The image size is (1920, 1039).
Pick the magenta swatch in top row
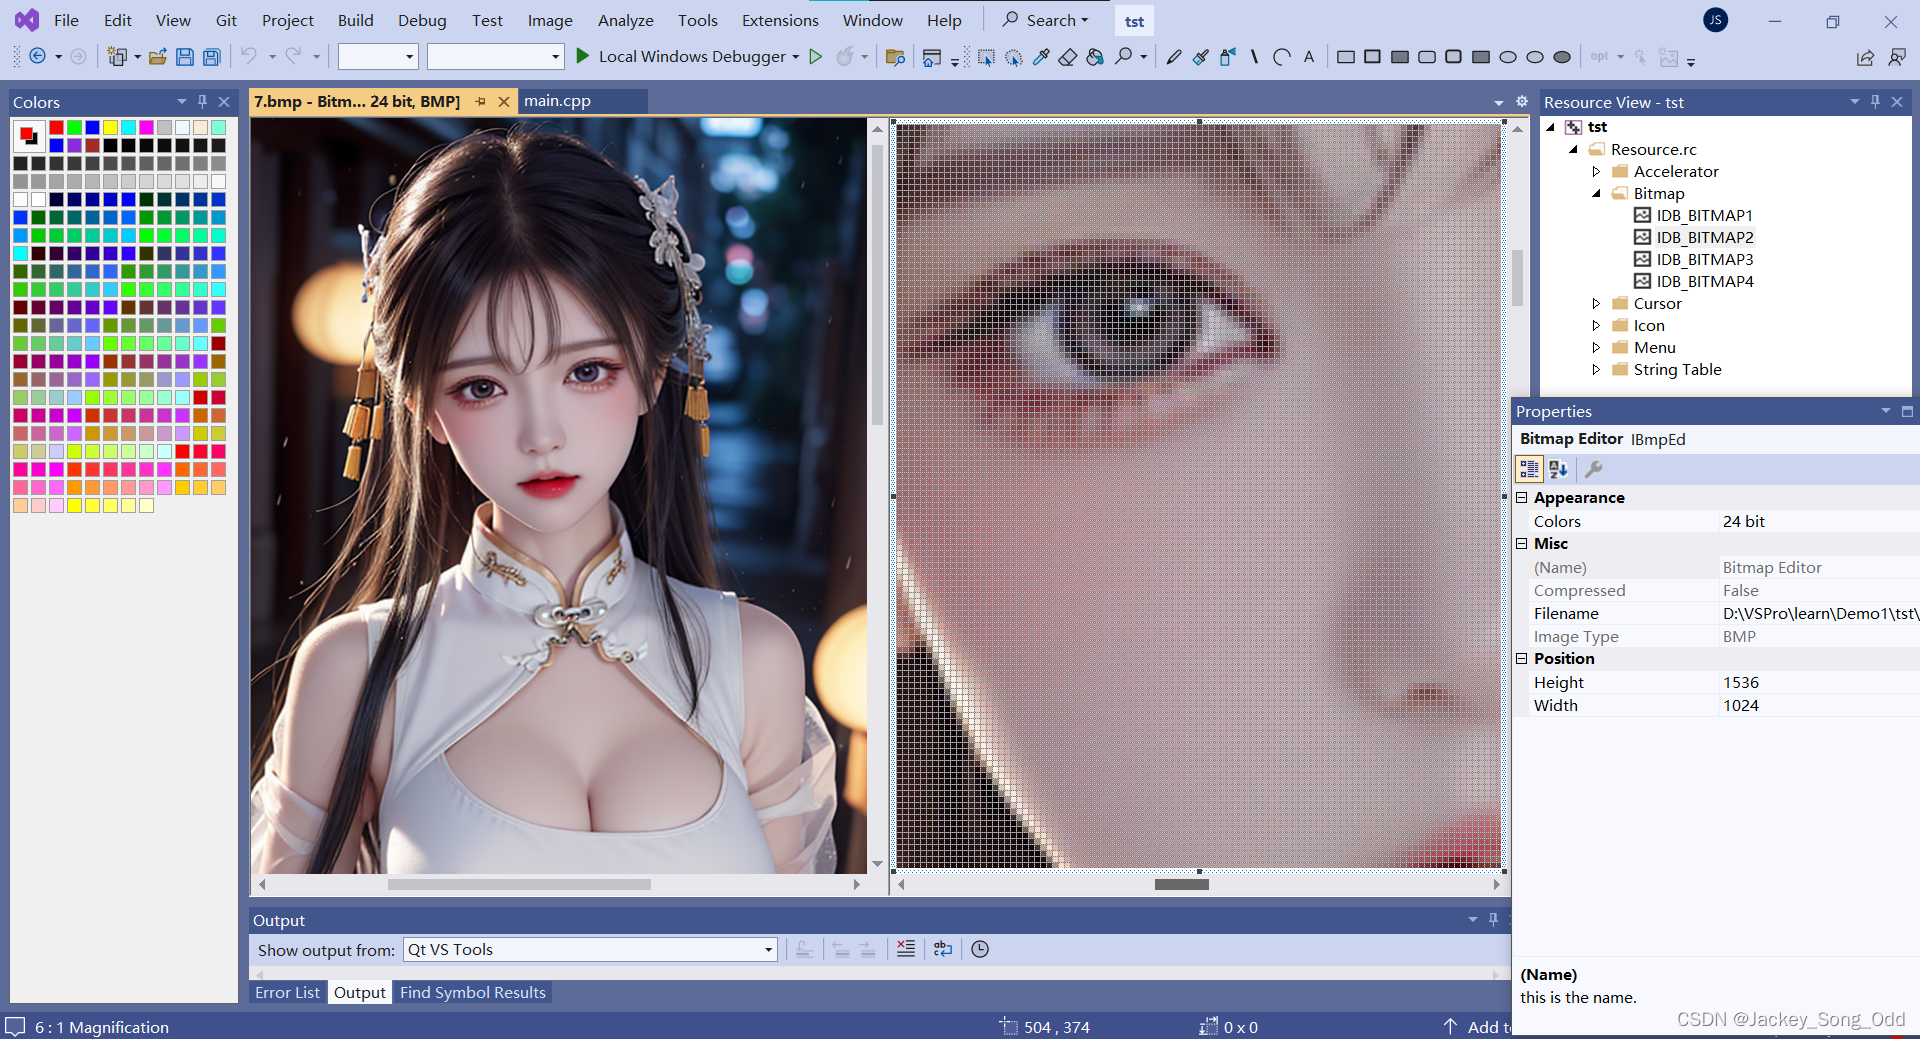pos(146,127)
